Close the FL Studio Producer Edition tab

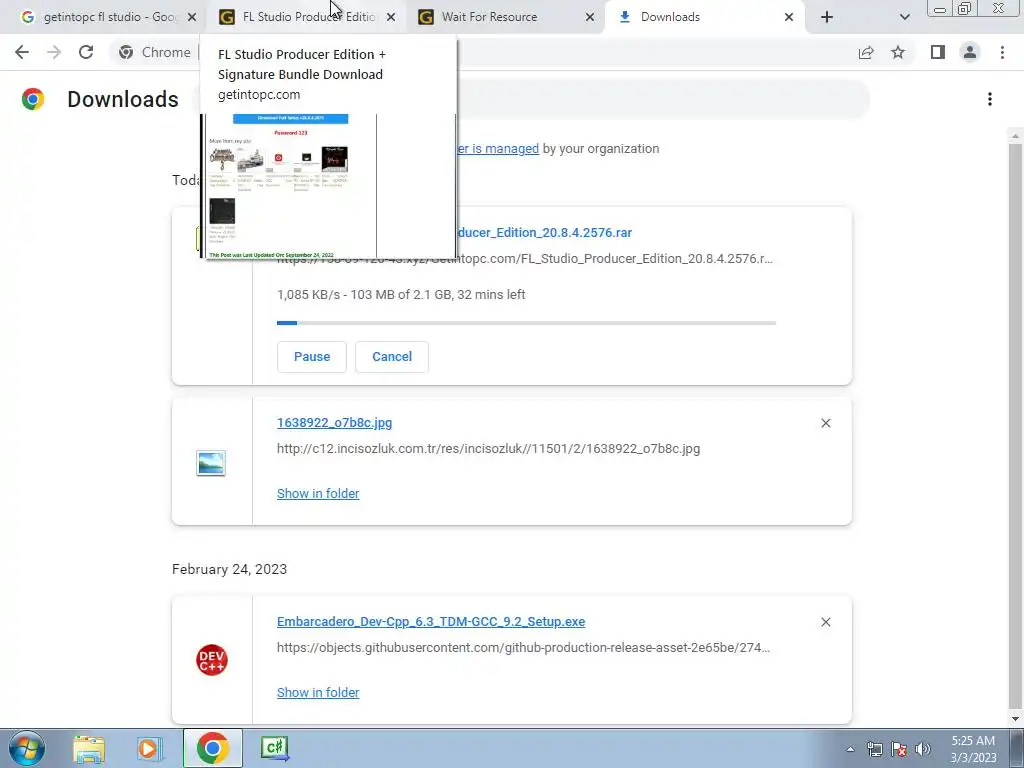(391, 17)
